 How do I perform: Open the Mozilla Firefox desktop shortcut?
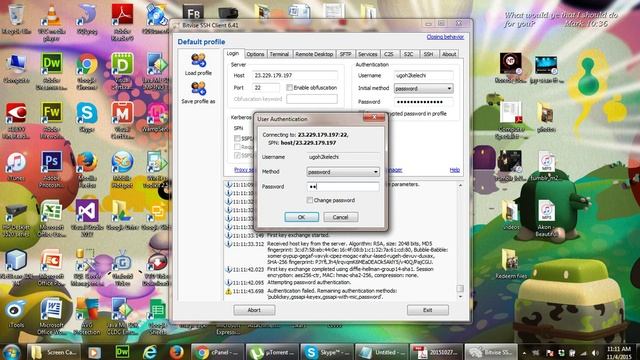coord(87,169)
